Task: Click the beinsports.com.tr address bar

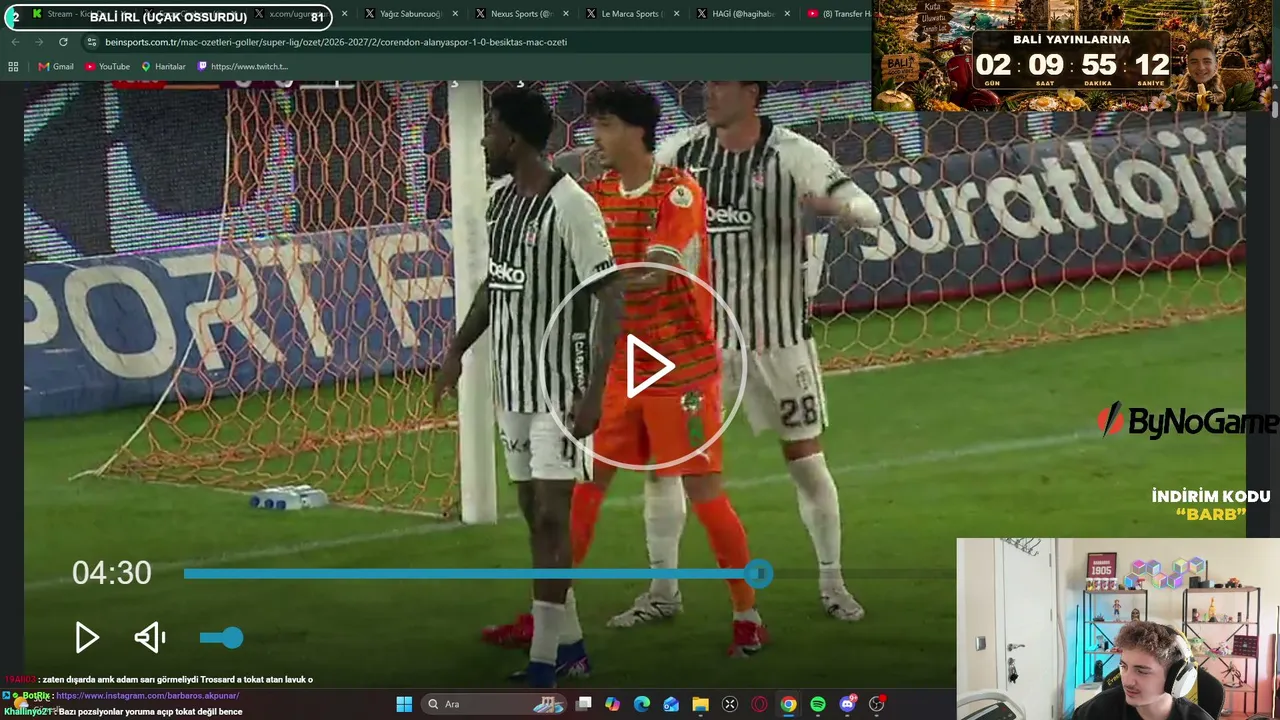Action: tap(475, 42)
